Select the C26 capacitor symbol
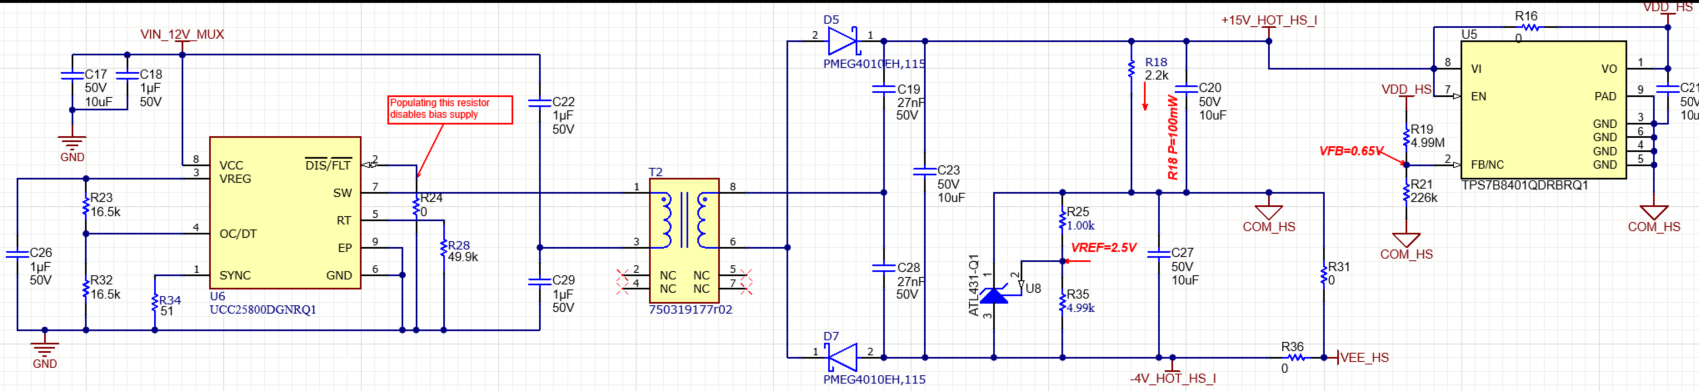 pyautogui.click(x=17, y=255)
